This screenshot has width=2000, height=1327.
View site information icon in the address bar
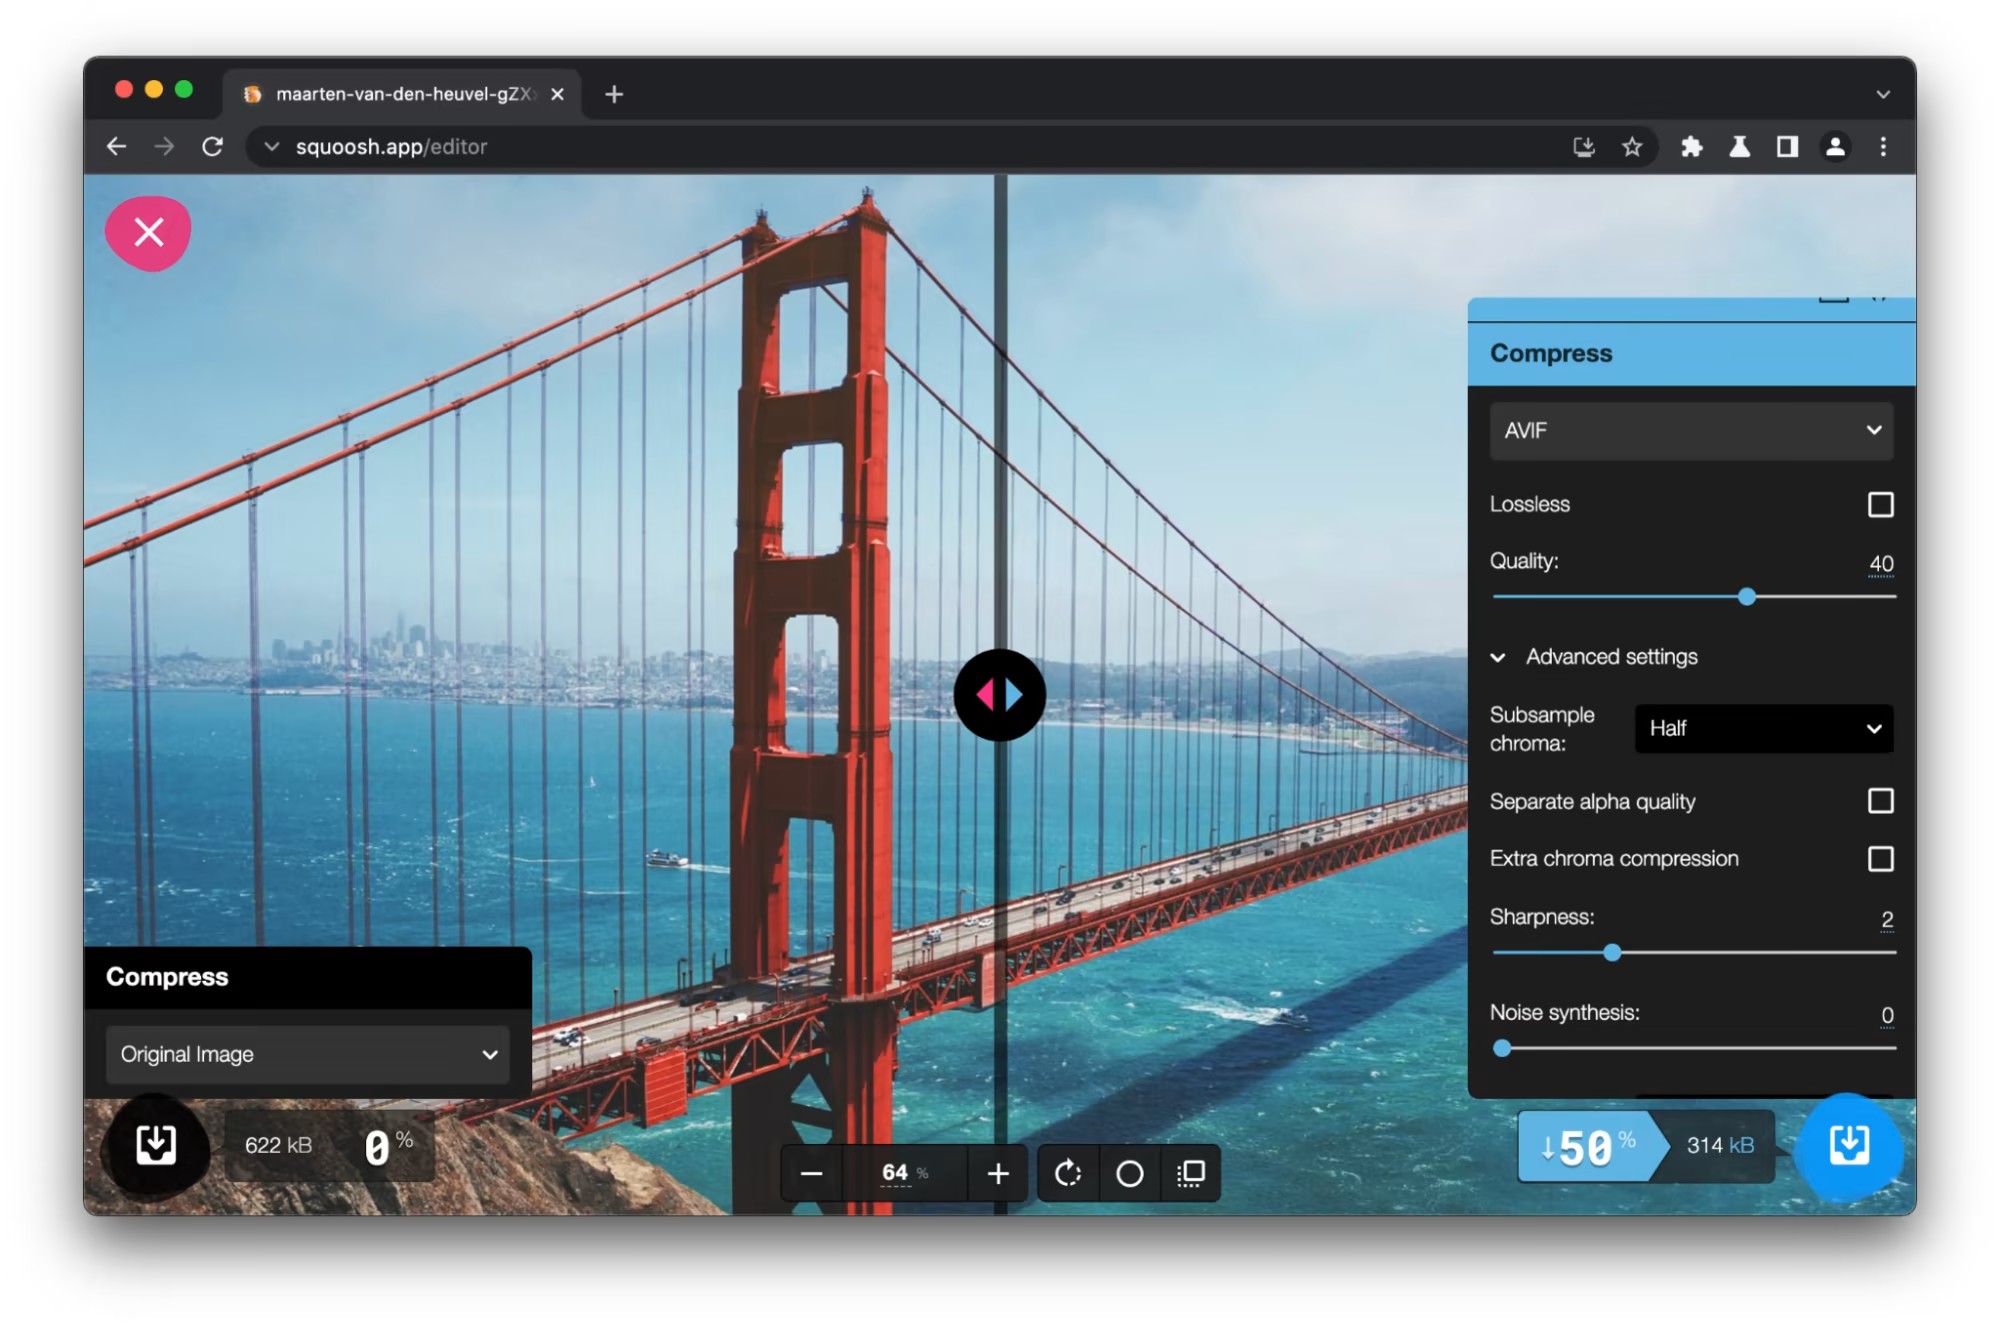pos(271,147)
